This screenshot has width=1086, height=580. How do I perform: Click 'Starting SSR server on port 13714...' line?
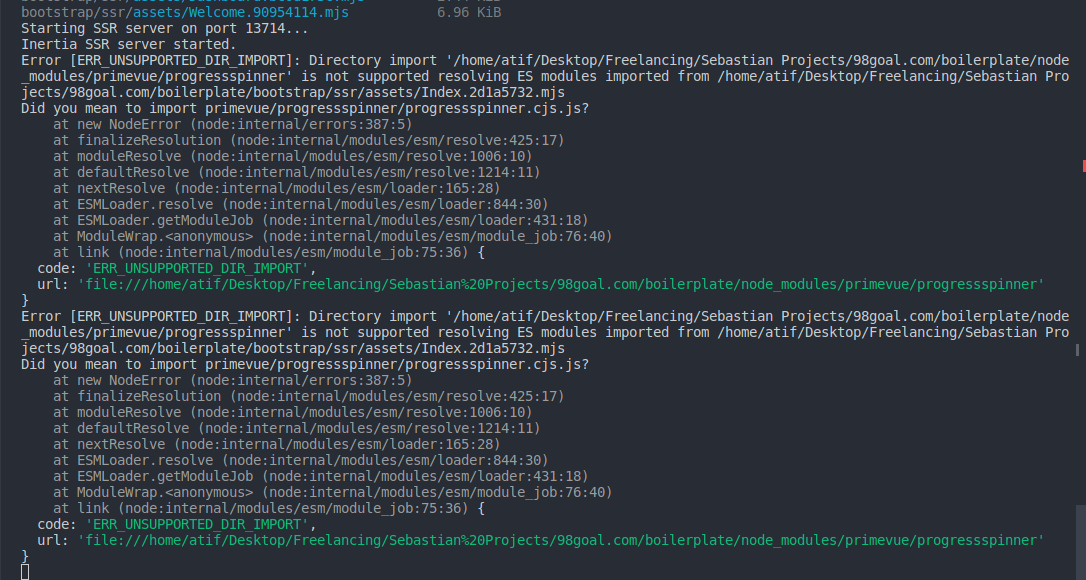point(165,28)
